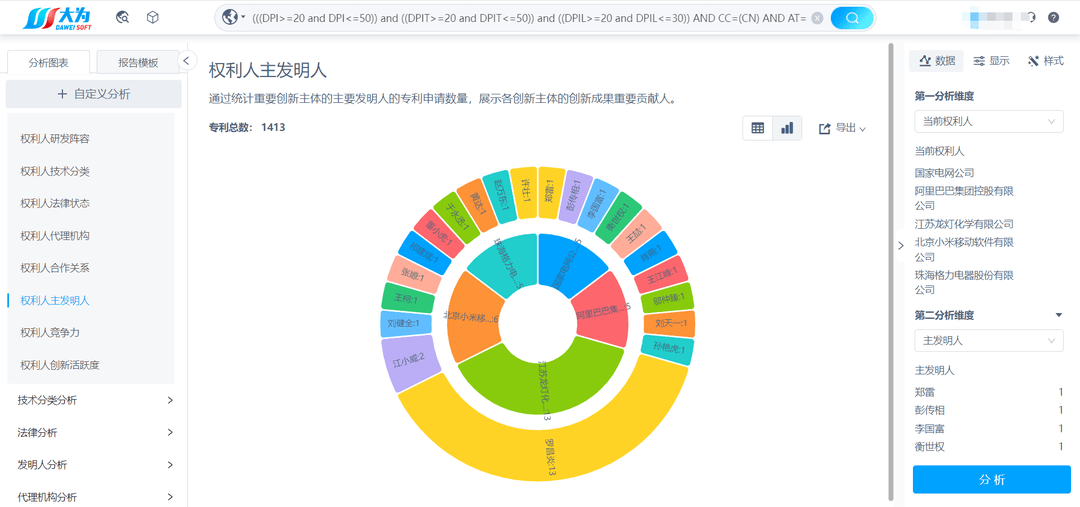Open the 导出 export menu

coord(842,128)
